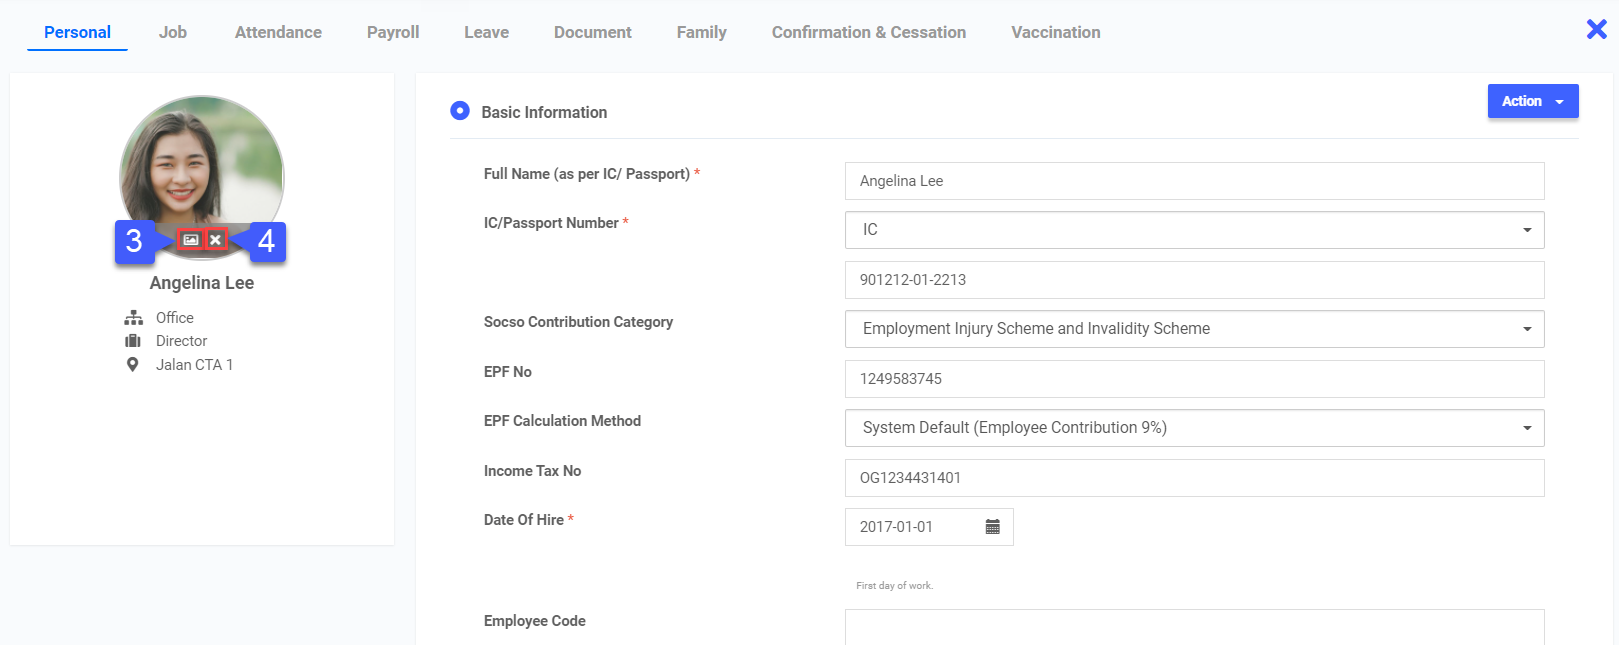
Task: Open the Confirmation & Cessation tab
Action: coord(868,32)
